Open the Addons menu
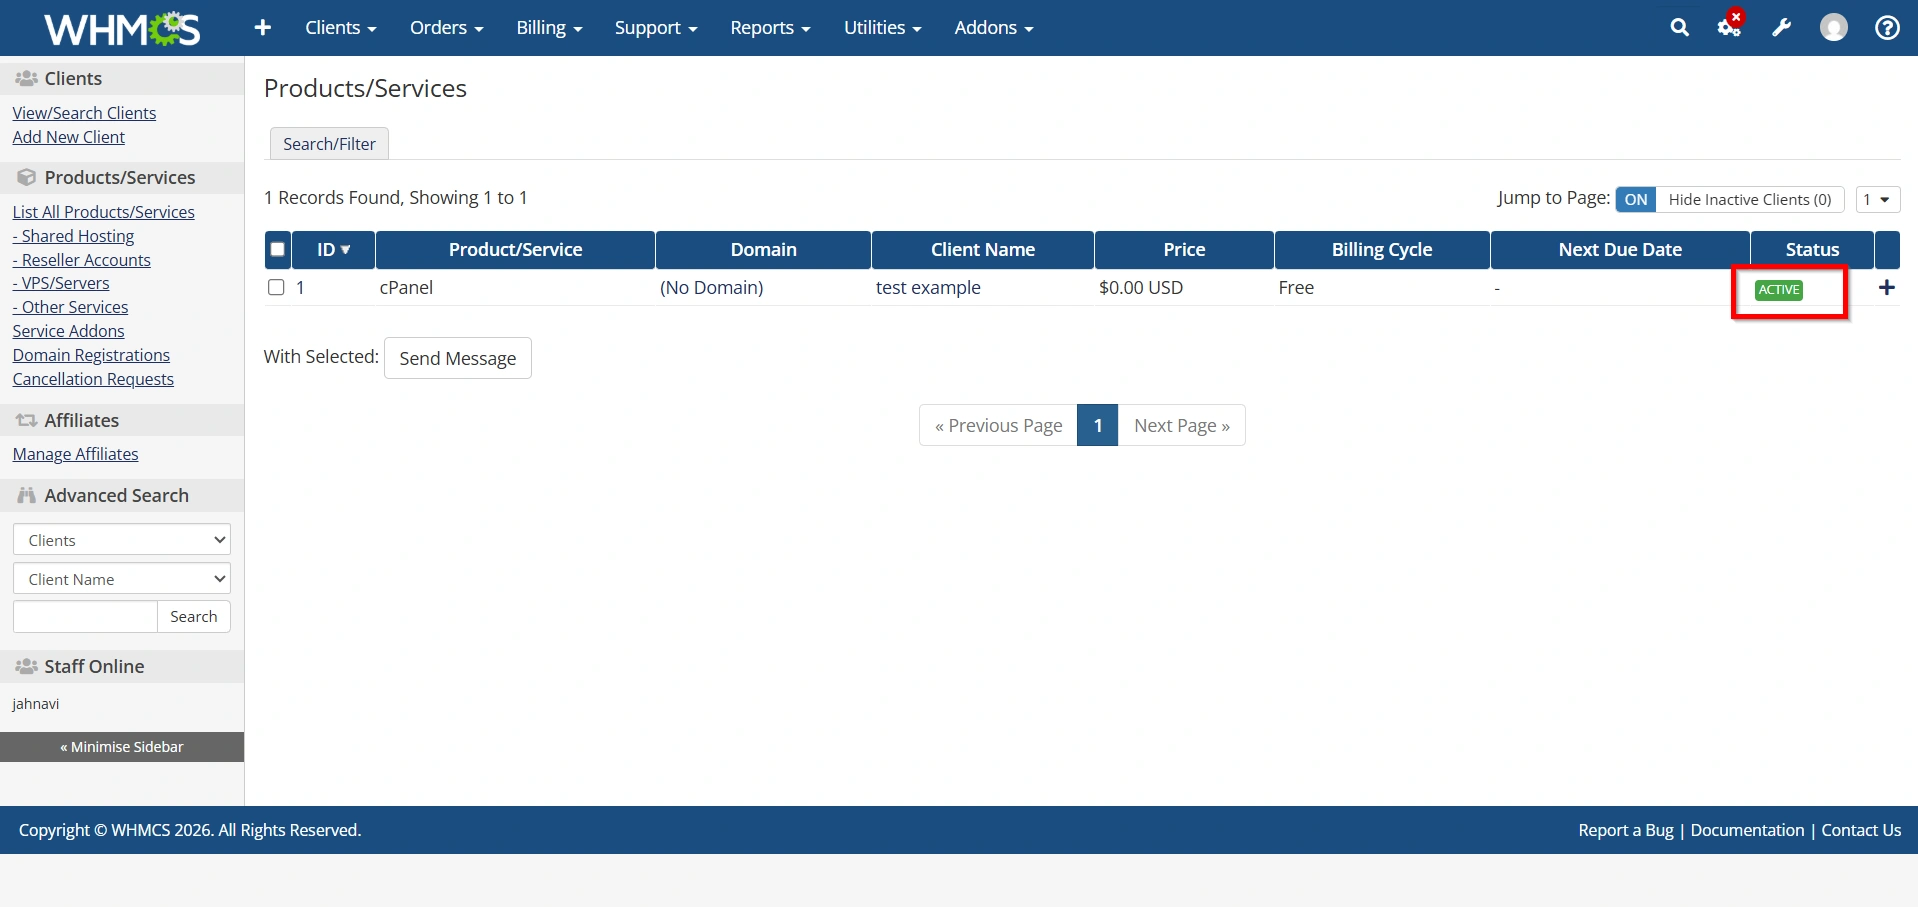The image size is (1918, 907). [x=993, y=28]
